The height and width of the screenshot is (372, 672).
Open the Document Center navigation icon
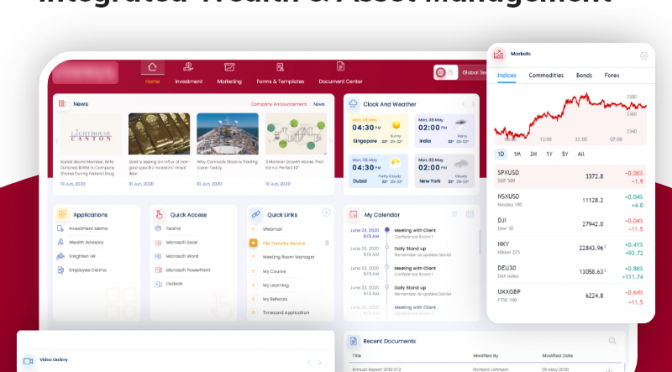coord(340,66)
